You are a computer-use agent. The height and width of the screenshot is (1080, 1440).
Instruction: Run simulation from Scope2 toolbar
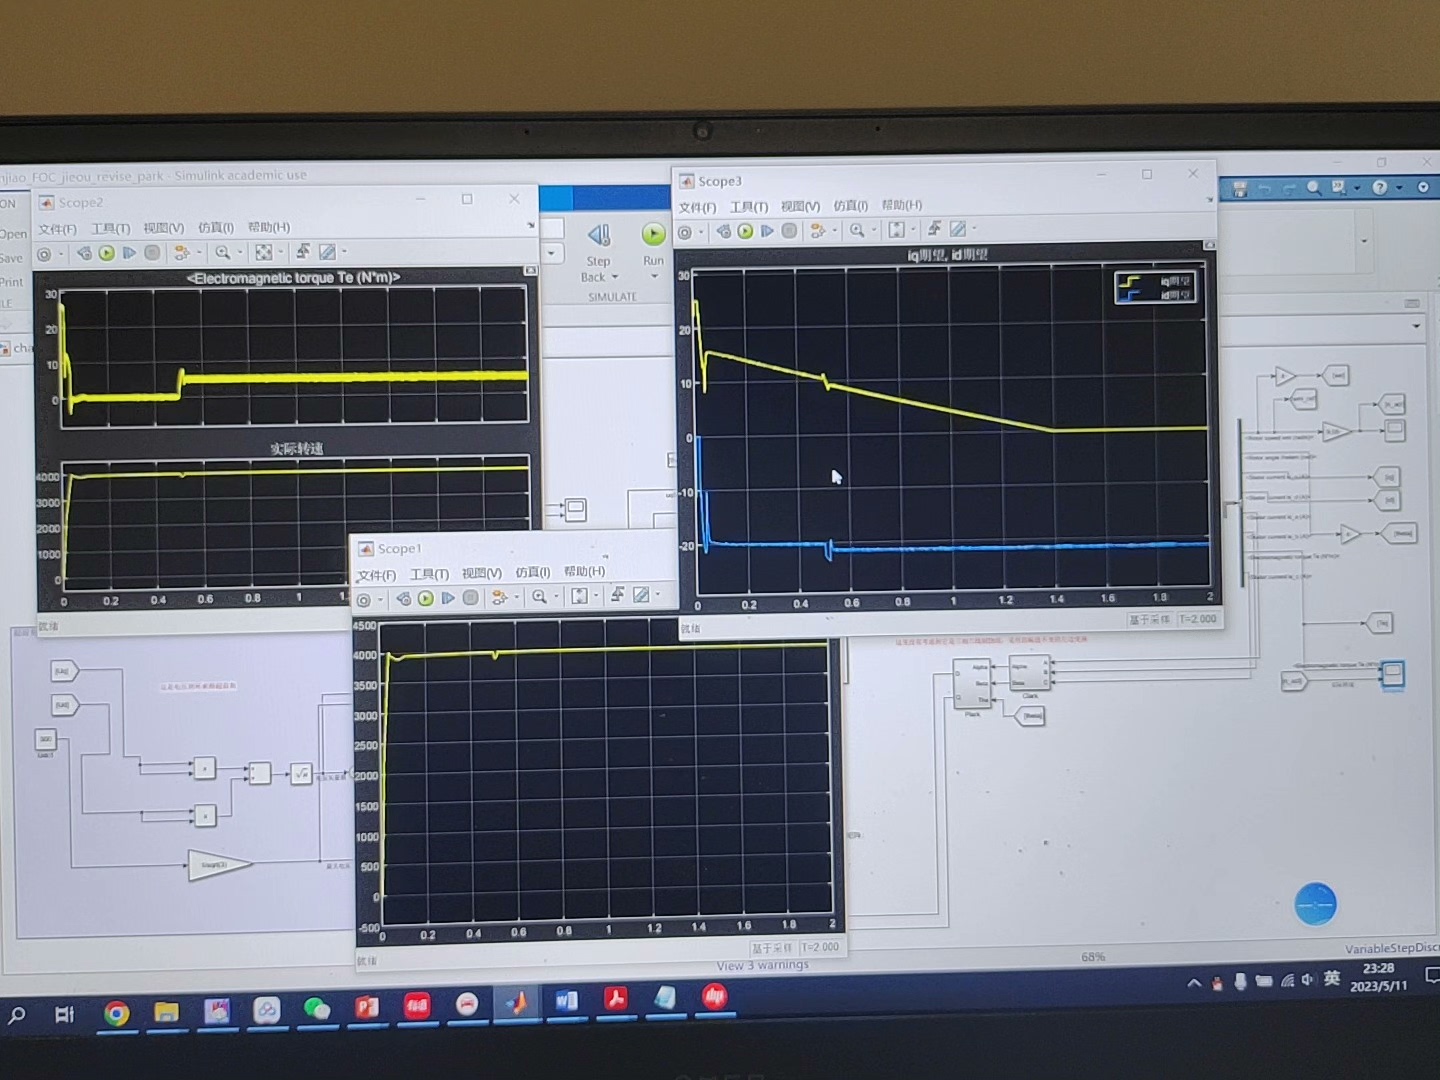pos(107,253)
